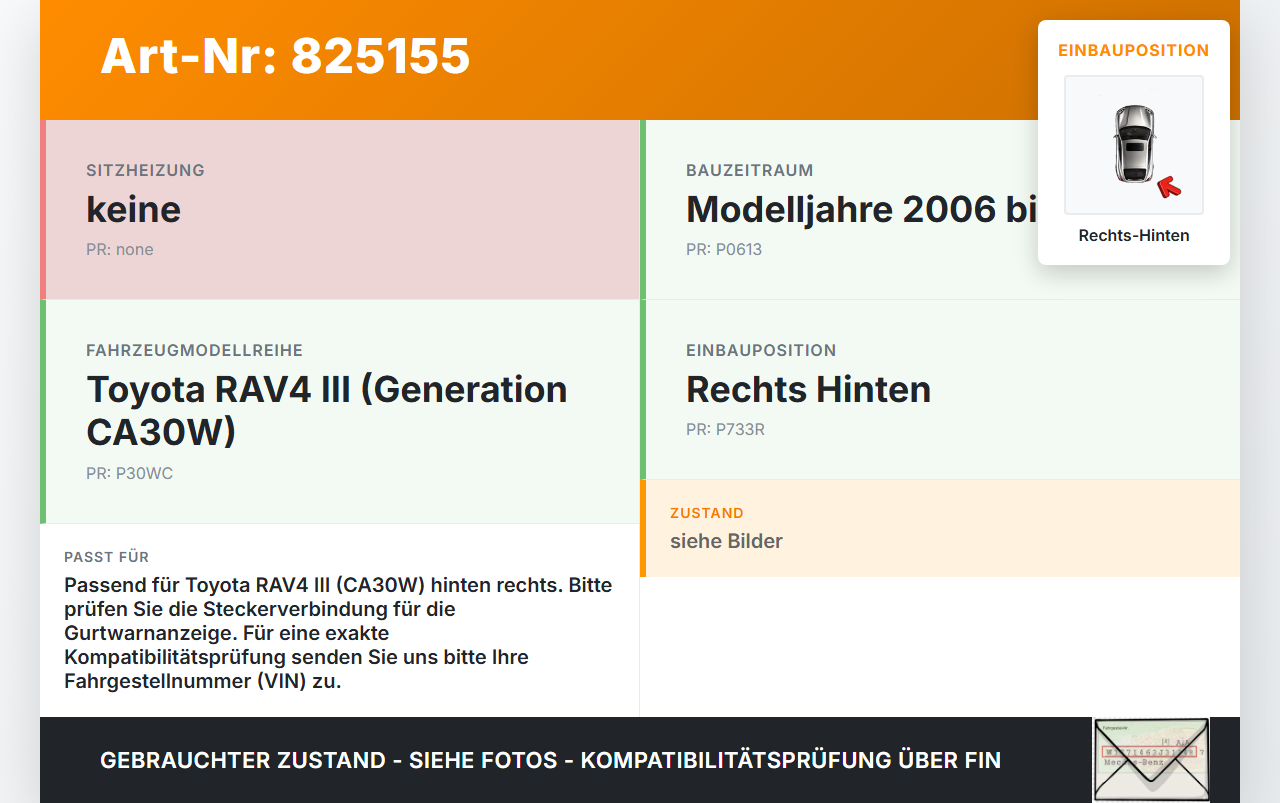The width and height of the screenshot is (1280, 803).
Task: Click the car position diagram thumbnail
Action: click(x=1134, y=145)
